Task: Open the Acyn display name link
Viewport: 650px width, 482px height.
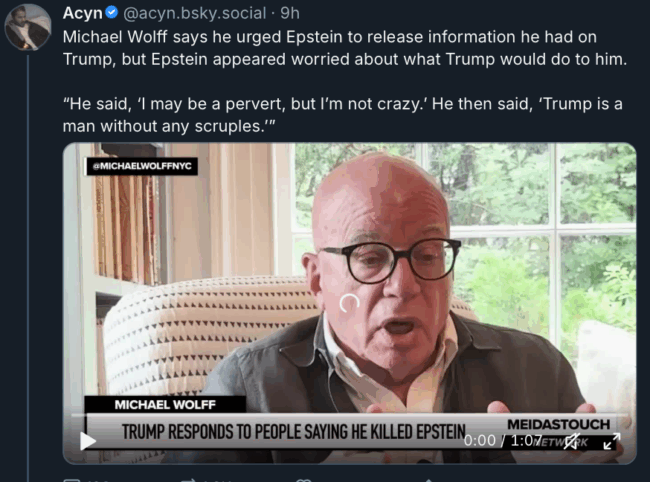Action: [82, 13]
